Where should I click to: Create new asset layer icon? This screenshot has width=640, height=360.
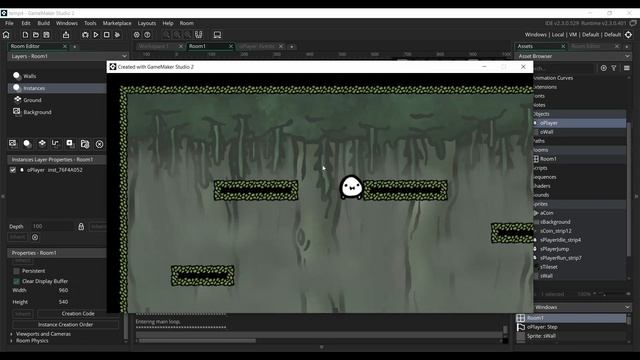70,143
